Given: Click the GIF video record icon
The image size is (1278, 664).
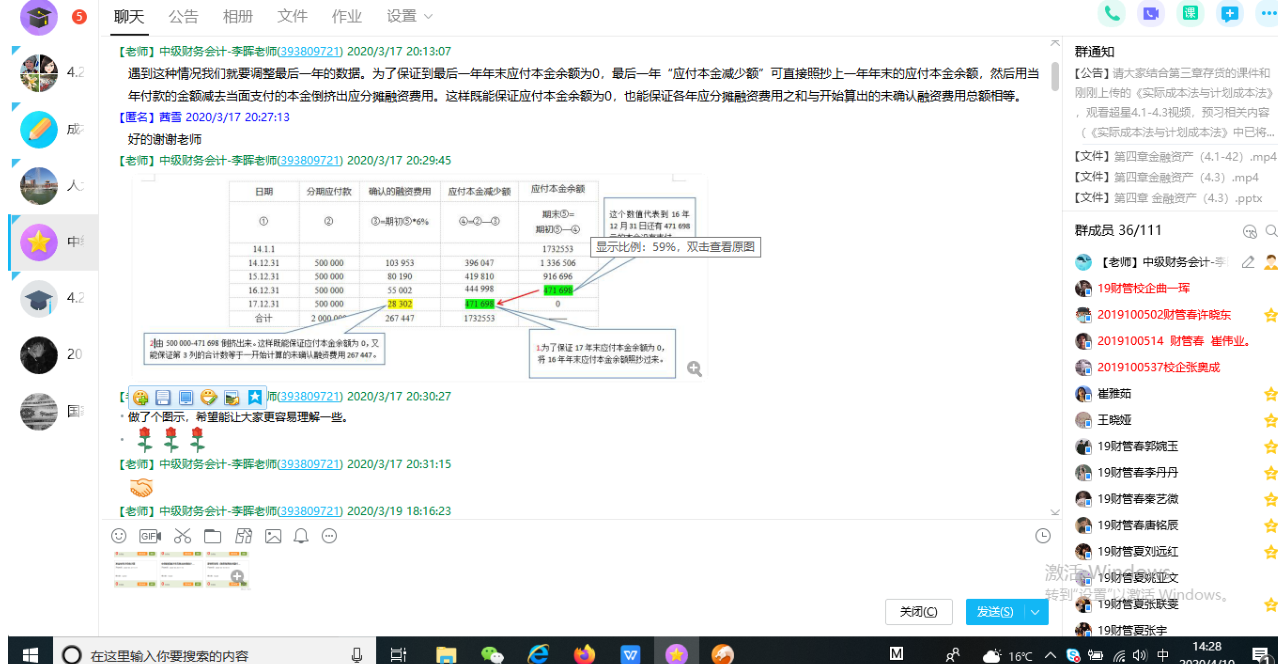Looking at the screenshot, I should (150, 536).
